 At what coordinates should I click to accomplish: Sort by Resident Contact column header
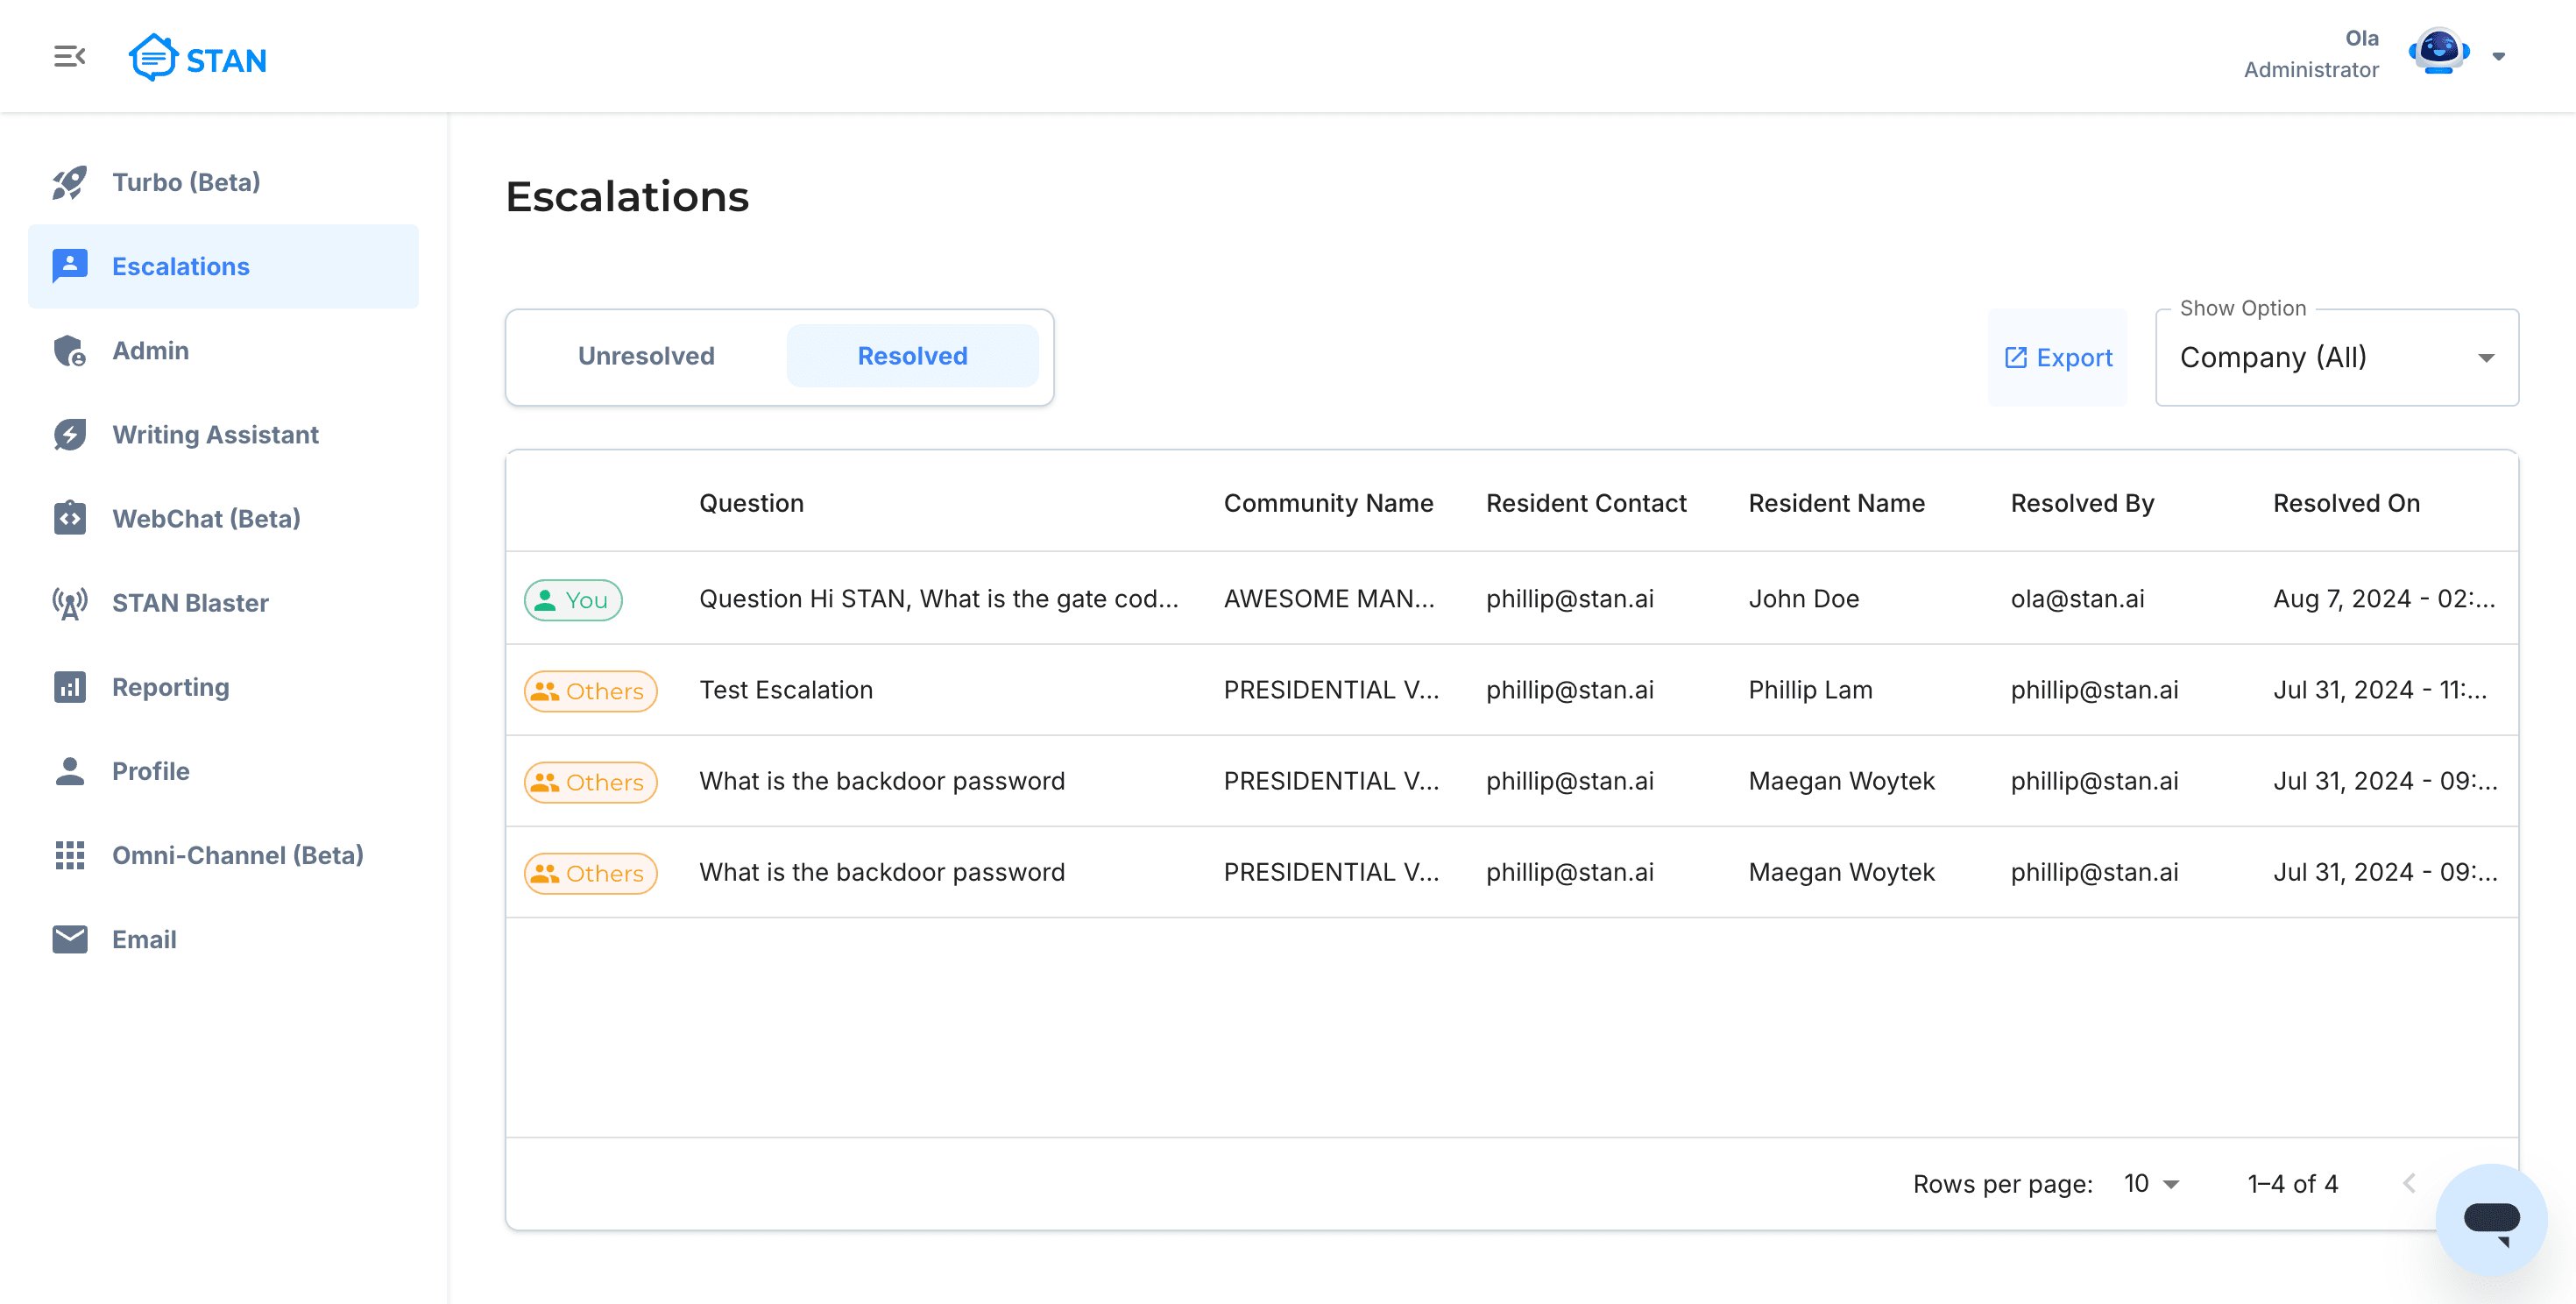click(x=1586, y=503)
